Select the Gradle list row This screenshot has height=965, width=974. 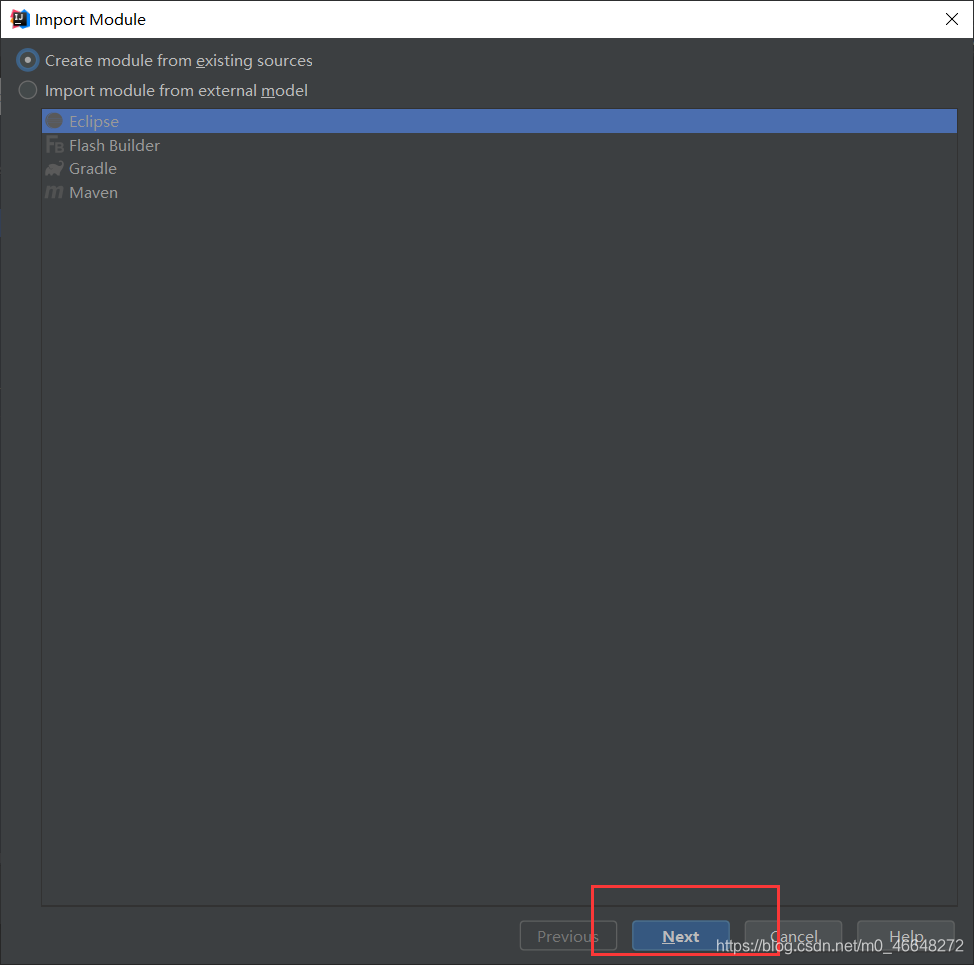[x=499, y=168]
